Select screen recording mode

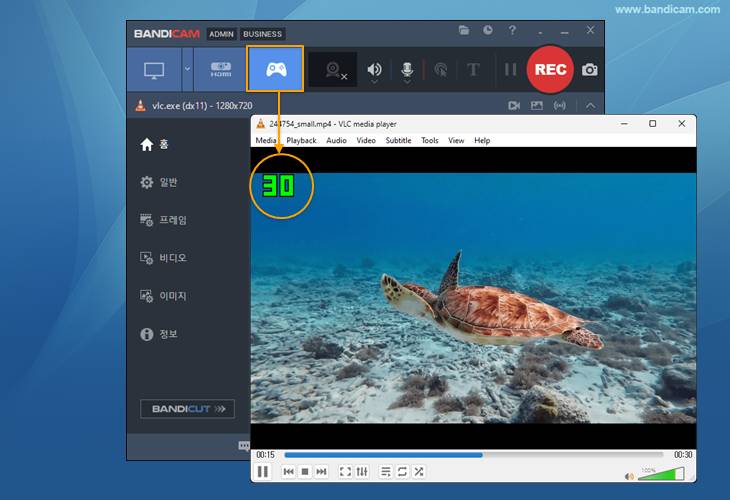(154, 70)
